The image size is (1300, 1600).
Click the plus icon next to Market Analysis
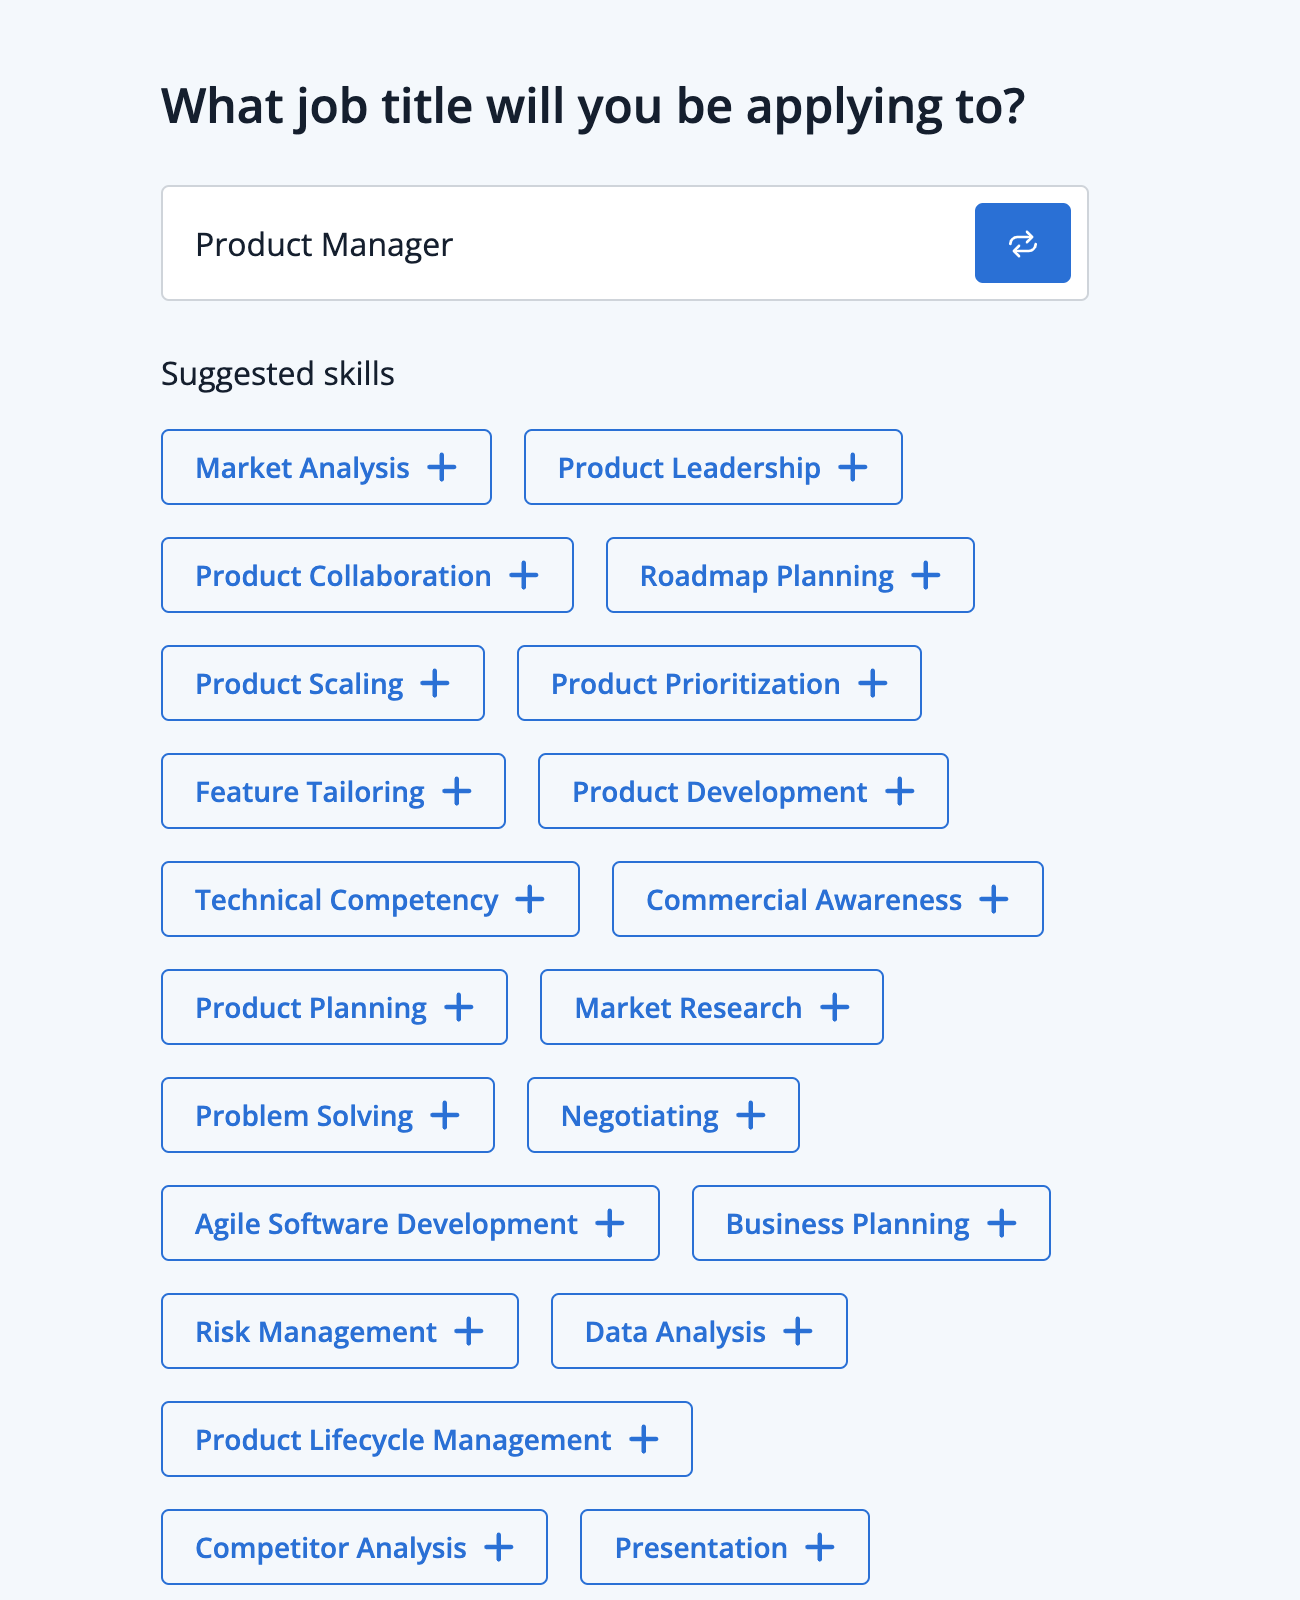pos(442,467)
